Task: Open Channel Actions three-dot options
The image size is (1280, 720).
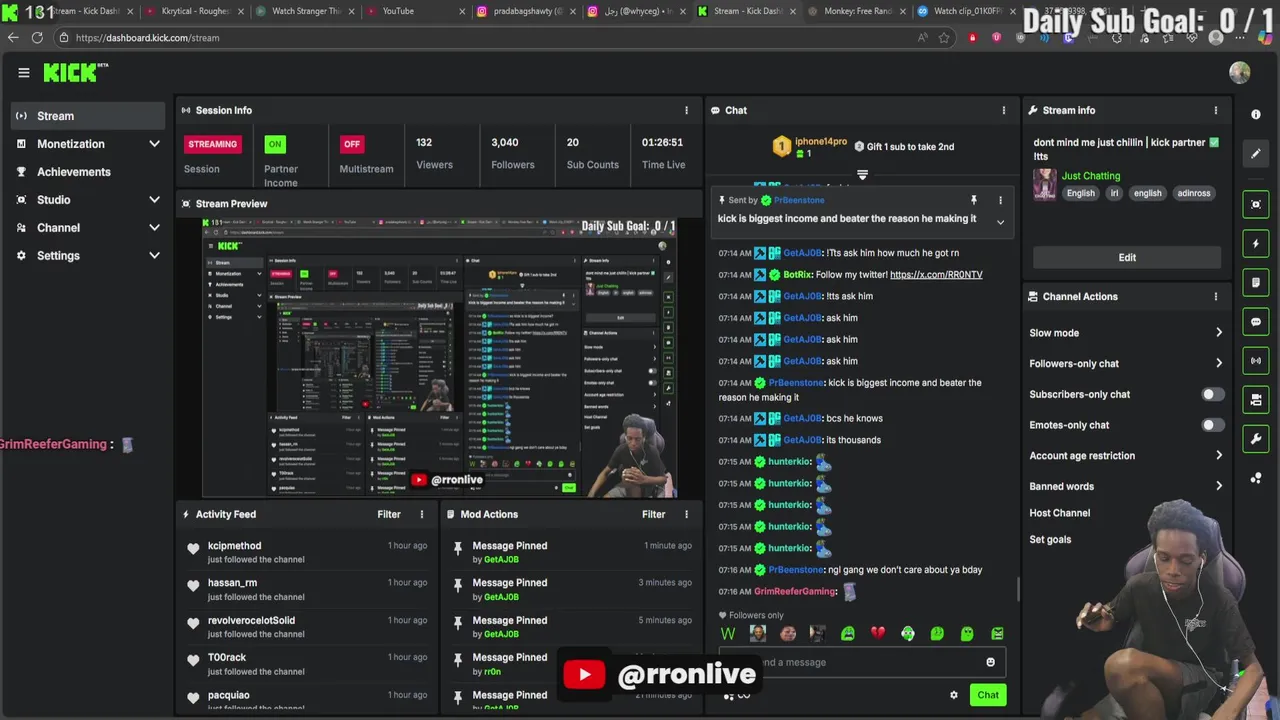Action: (1216, 296)
